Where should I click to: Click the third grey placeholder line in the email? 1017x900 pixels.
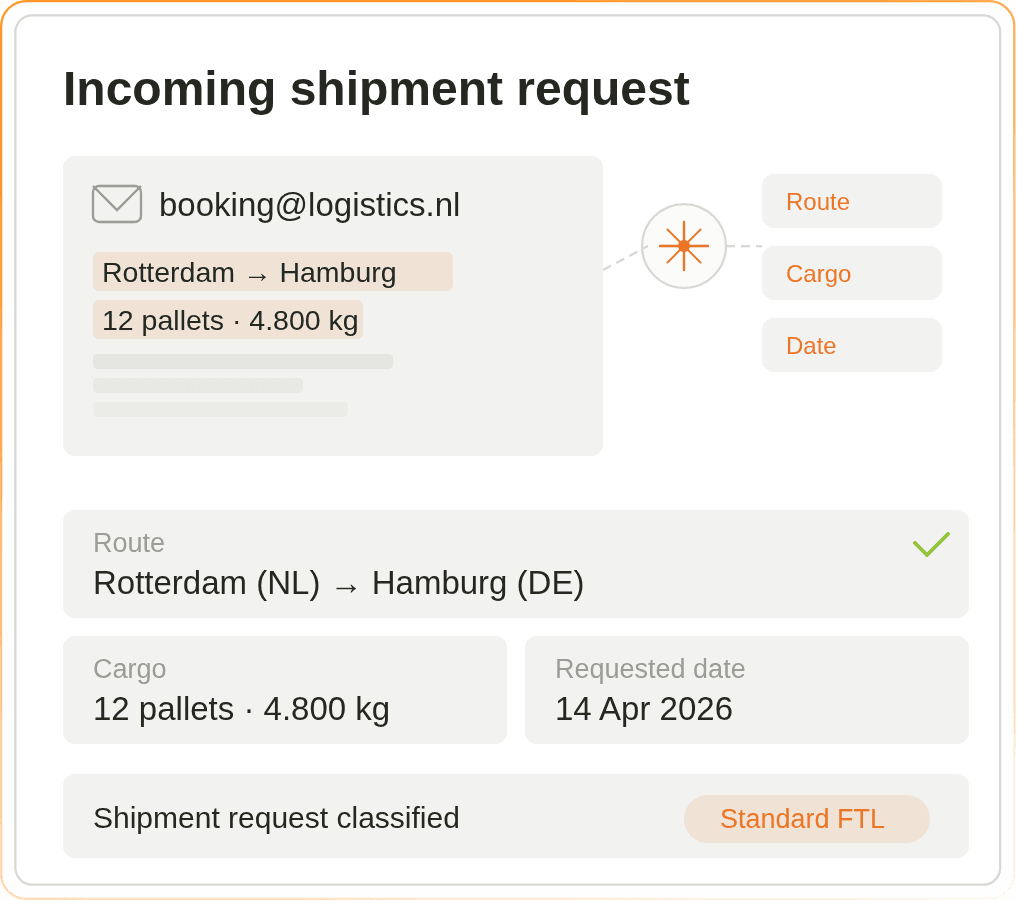tap(220, 409)
